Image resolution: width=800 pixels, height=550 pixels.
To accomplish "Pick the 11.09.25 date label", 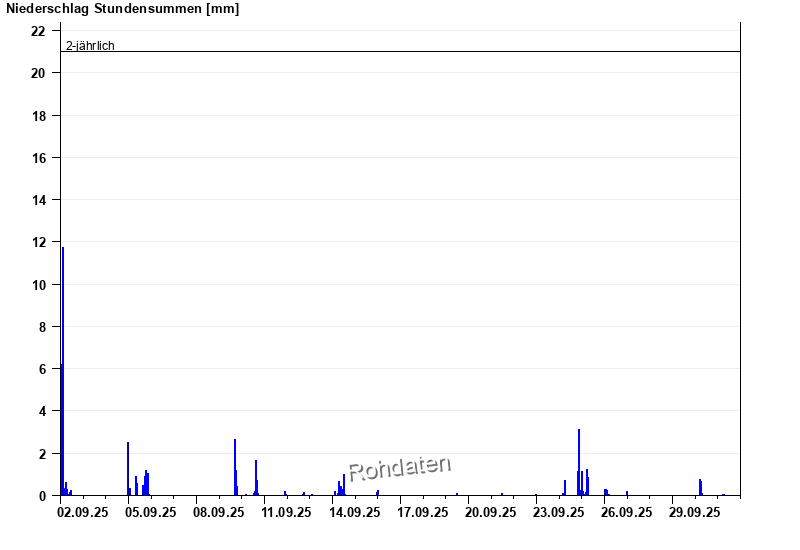I will (x=287, y=512).
